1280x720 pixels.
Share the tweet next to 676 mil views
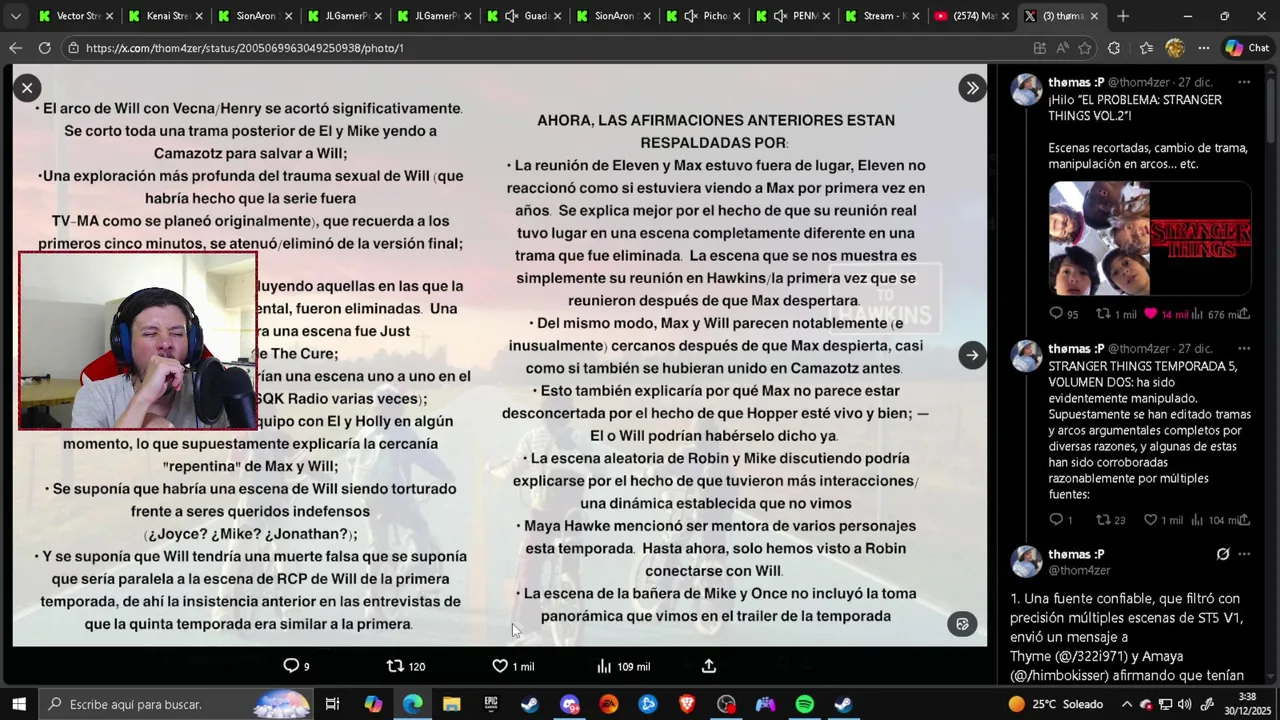pos(1244,314)
